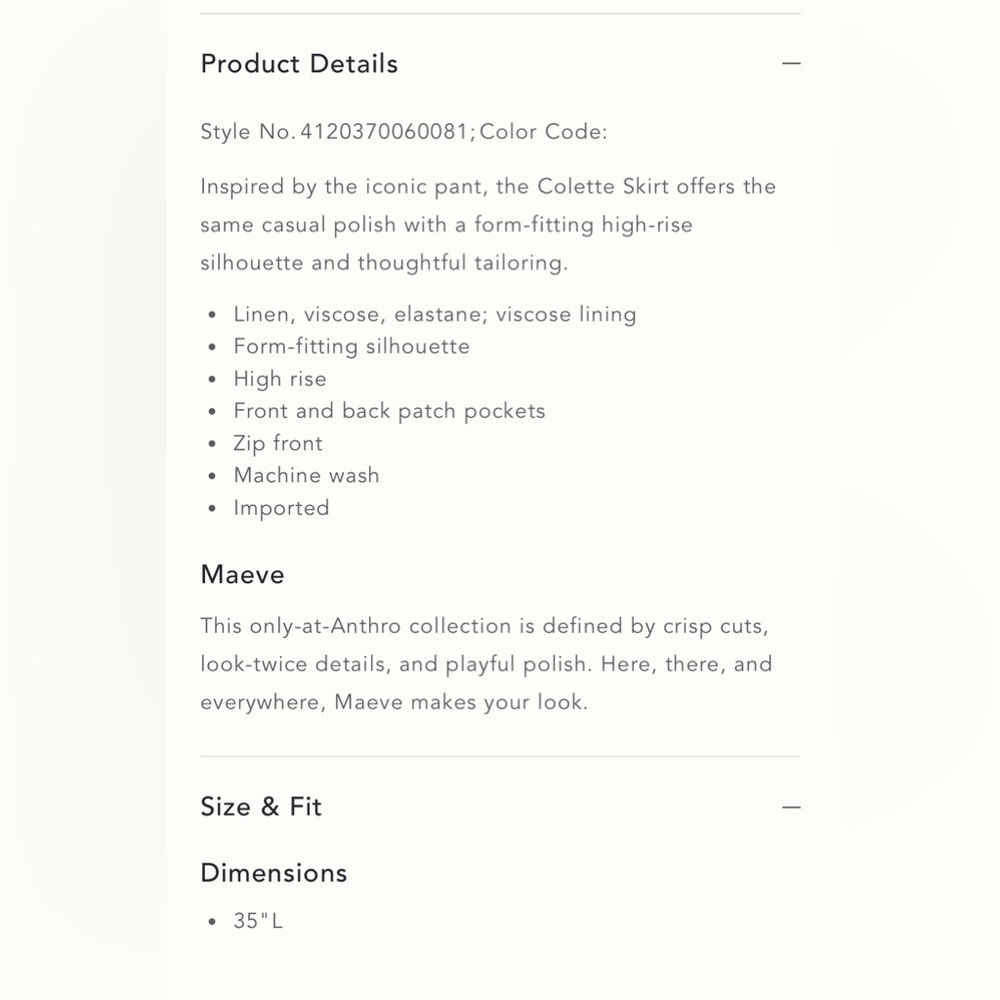Click Front and back patch pockets bullet

(389, 411)
